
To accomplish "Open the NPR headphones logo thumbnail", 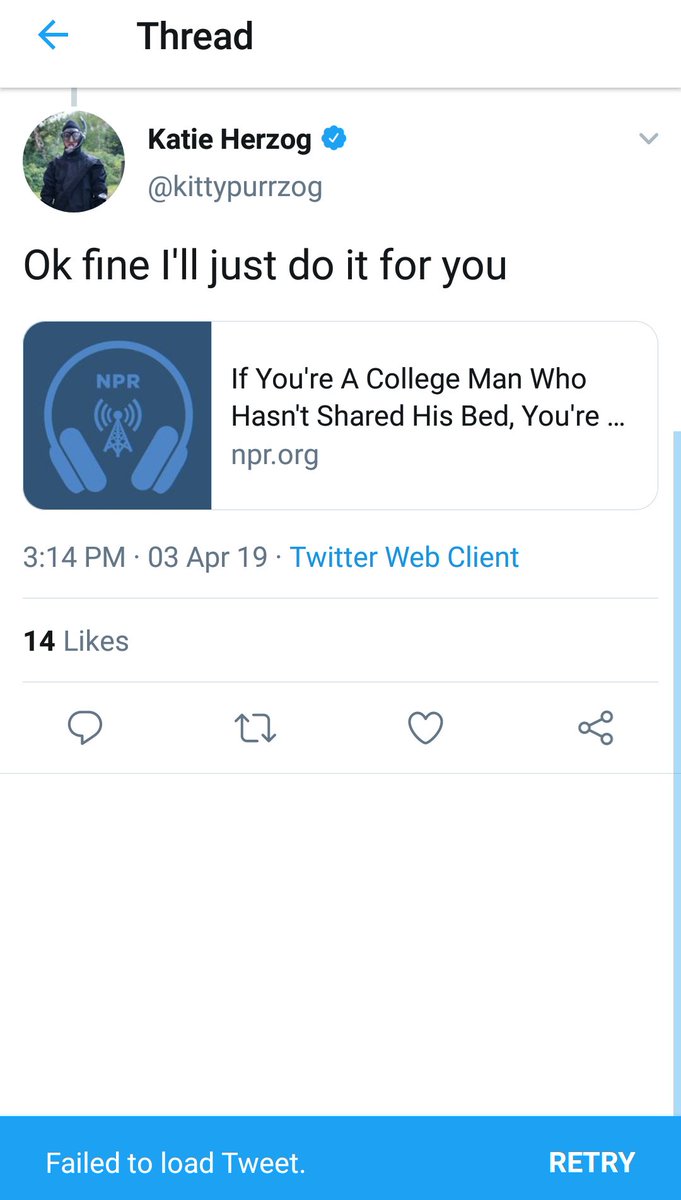I will [x=118, y=415].
